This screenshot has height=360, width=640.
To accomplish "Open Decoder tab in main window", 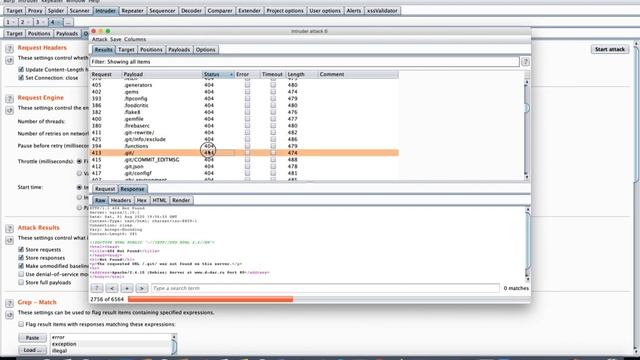I will (x=191, y=11).
